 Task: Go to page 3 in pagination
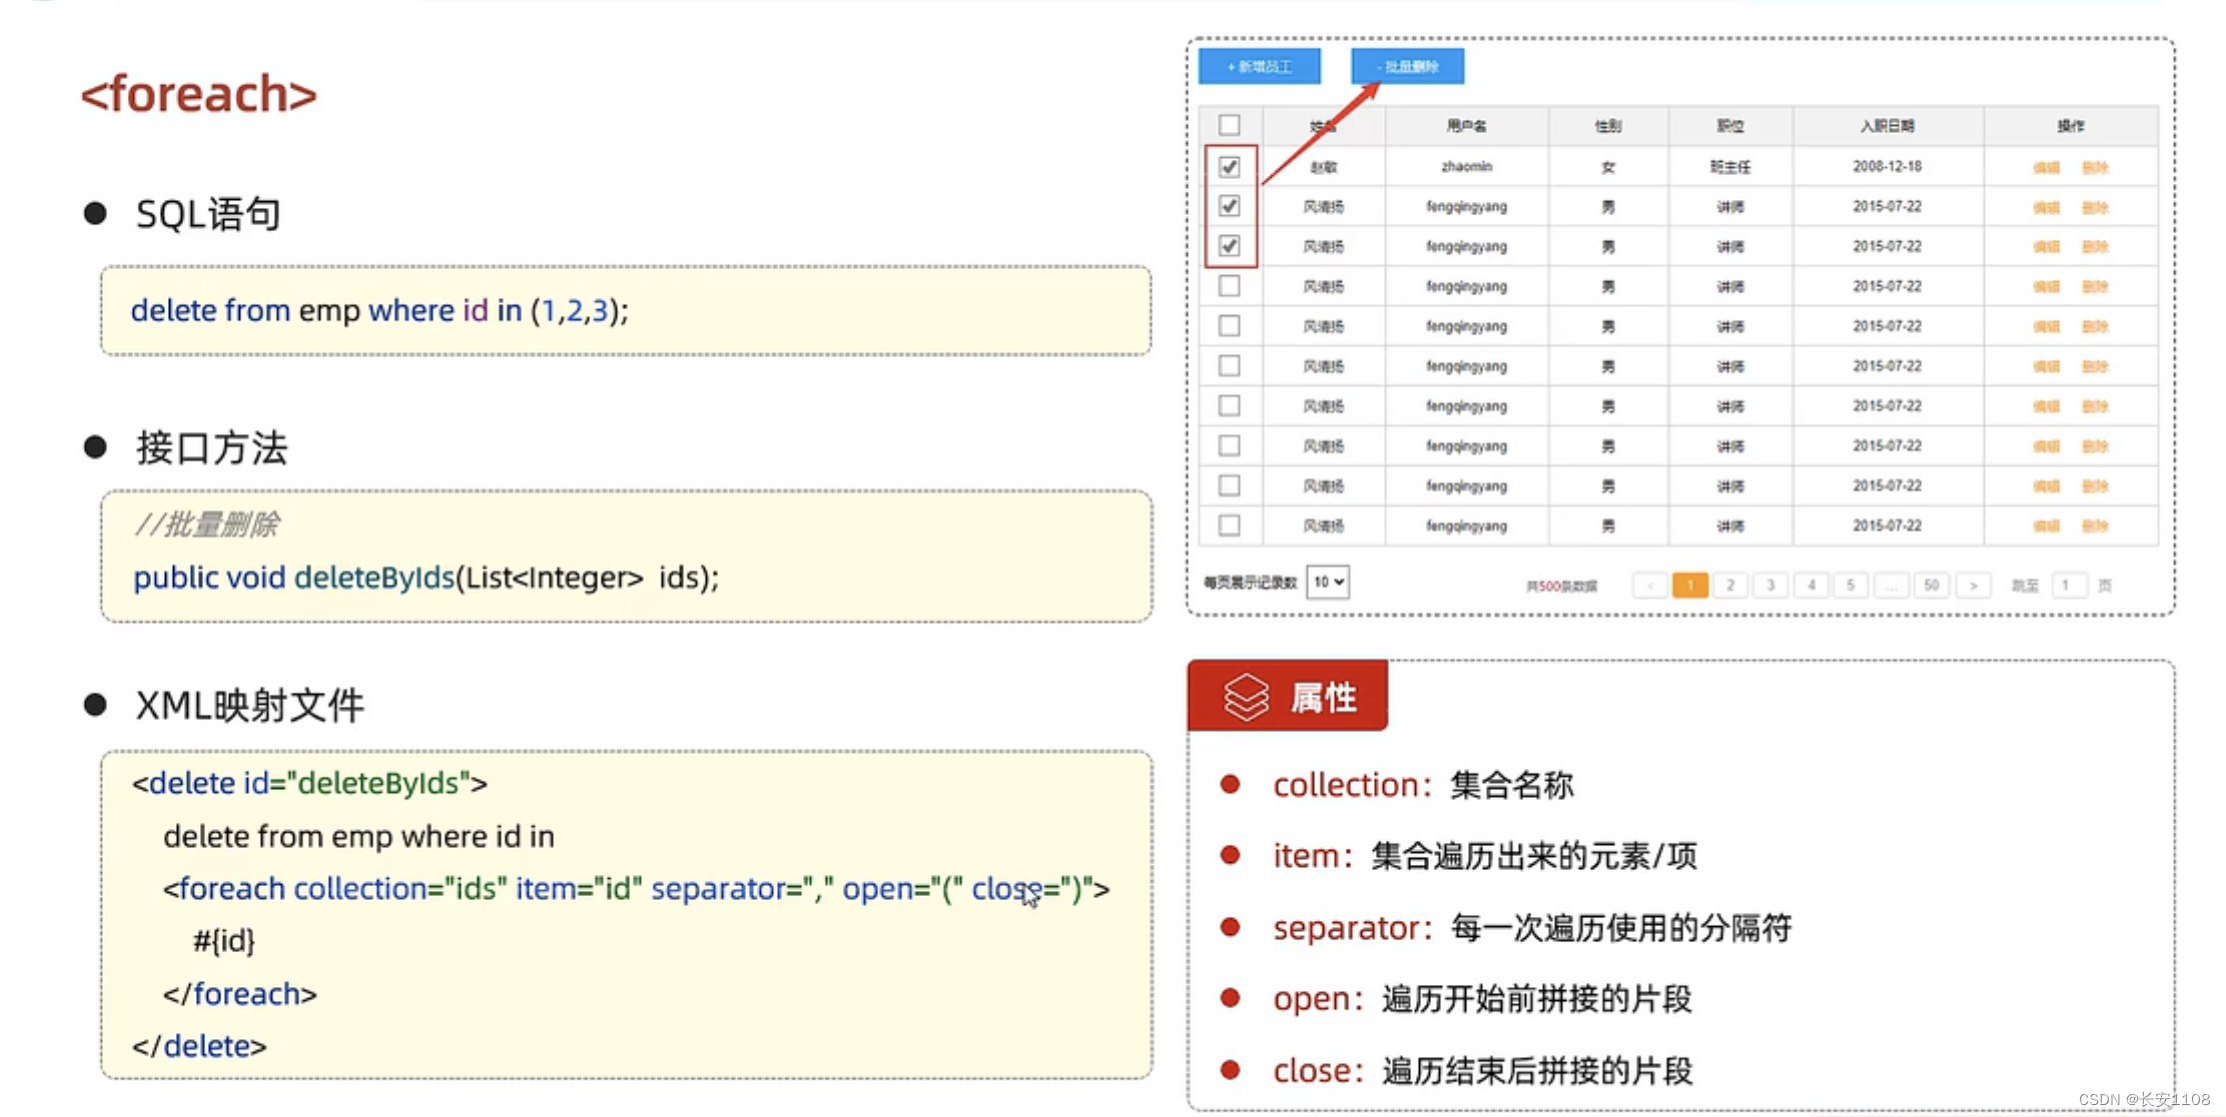click(x=1770, y=585)
